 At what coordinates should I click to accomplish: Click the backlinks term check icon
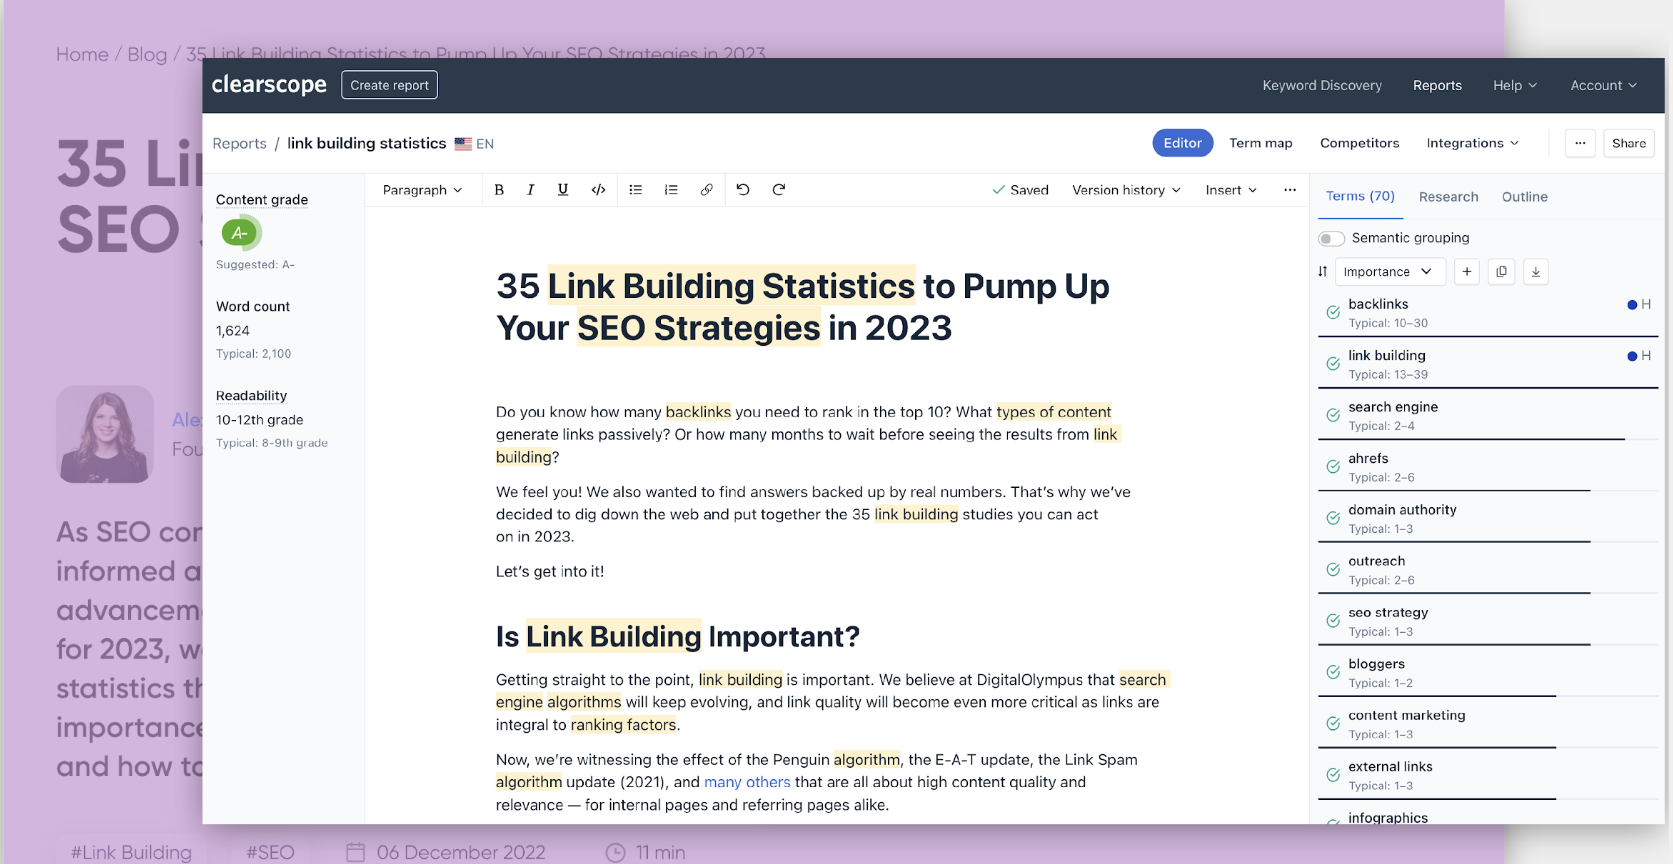(x=1333, y=313)
